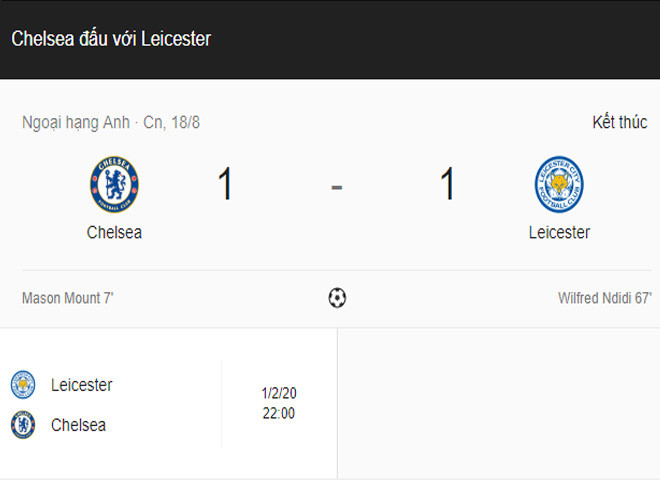Viewport: 660px width, 500px height.
Task: Click the large Chelsea crest beside the score
Action: 114,185
